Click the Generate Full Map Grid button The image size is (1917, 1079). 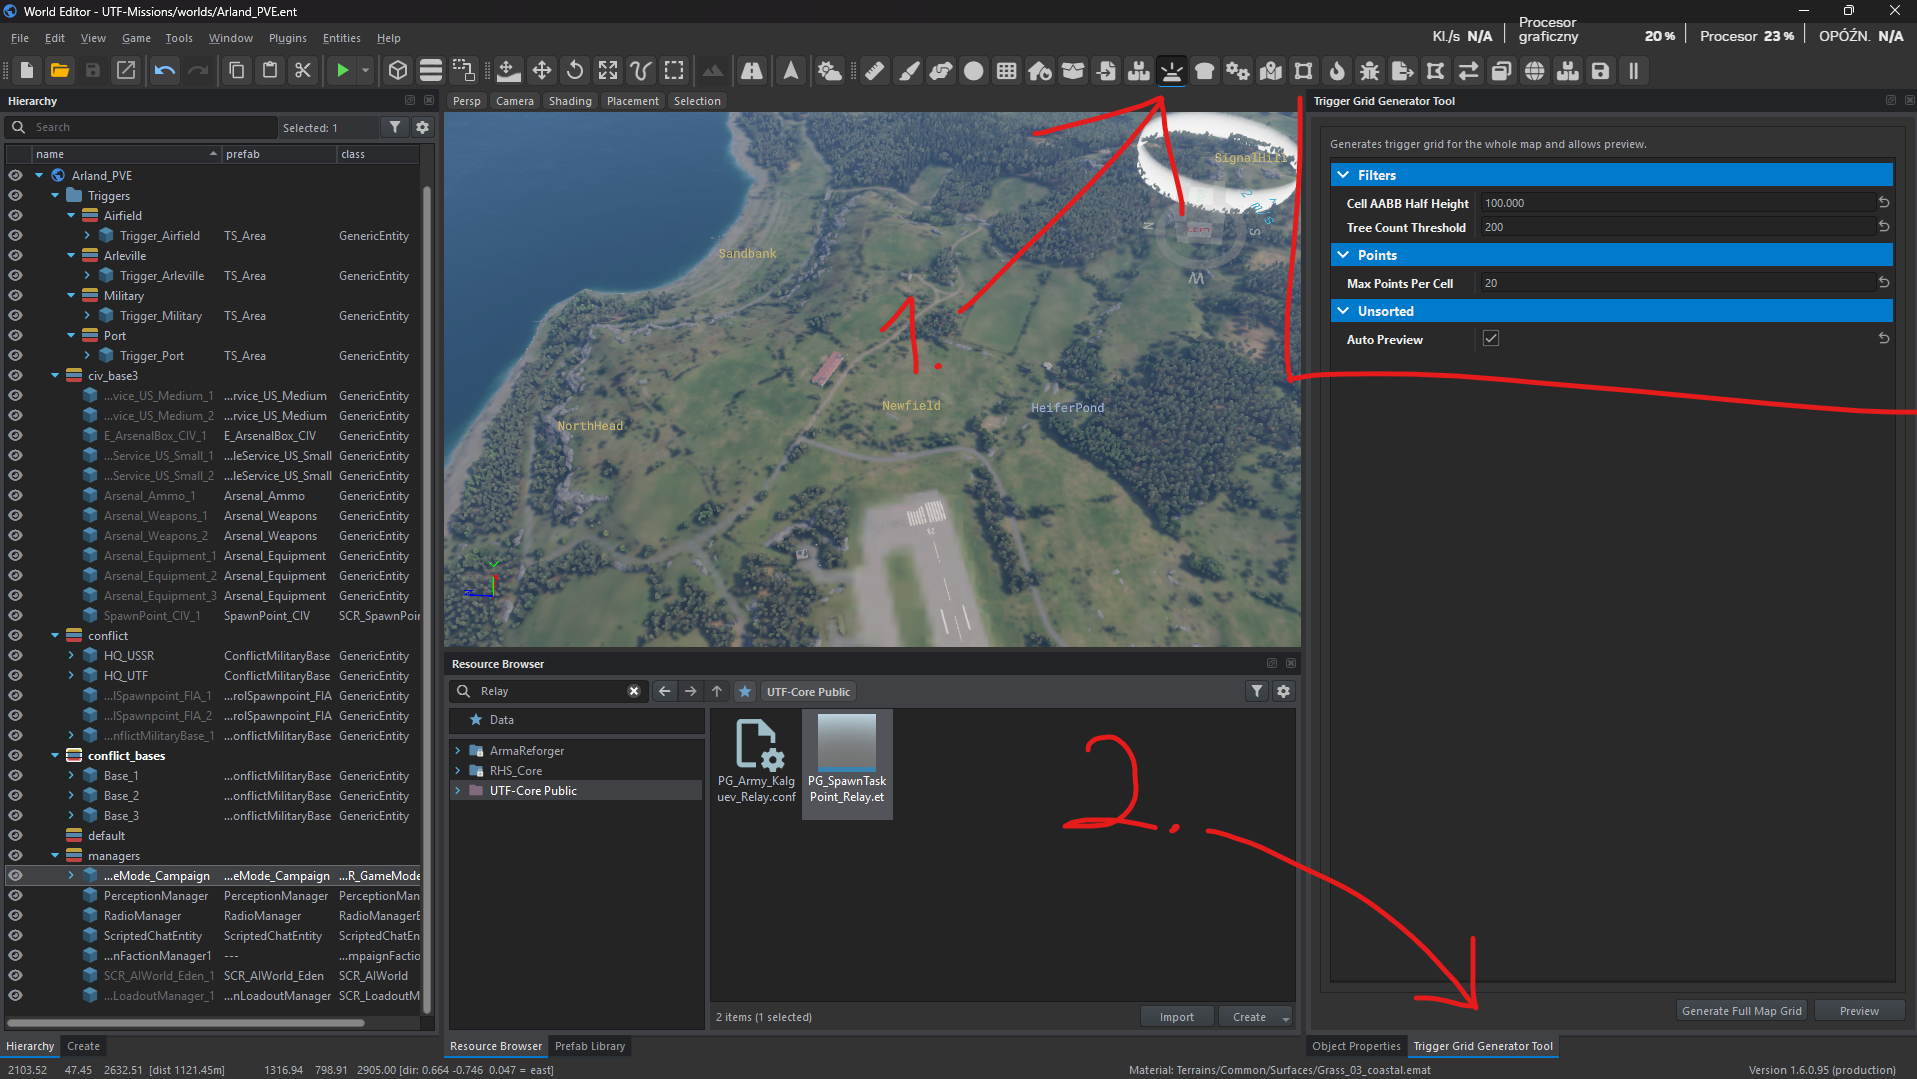(1741, 1011)
